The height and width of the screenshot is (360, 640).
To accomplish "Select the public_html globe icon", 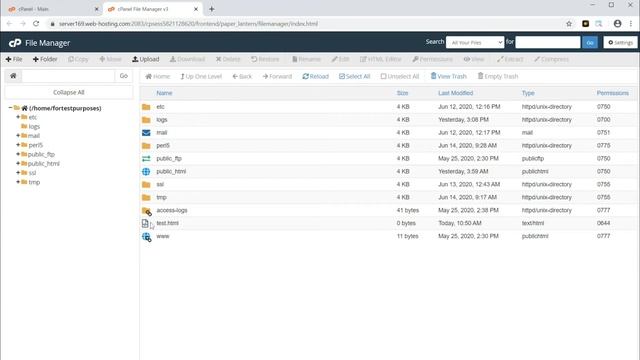I will click(146, 172).
